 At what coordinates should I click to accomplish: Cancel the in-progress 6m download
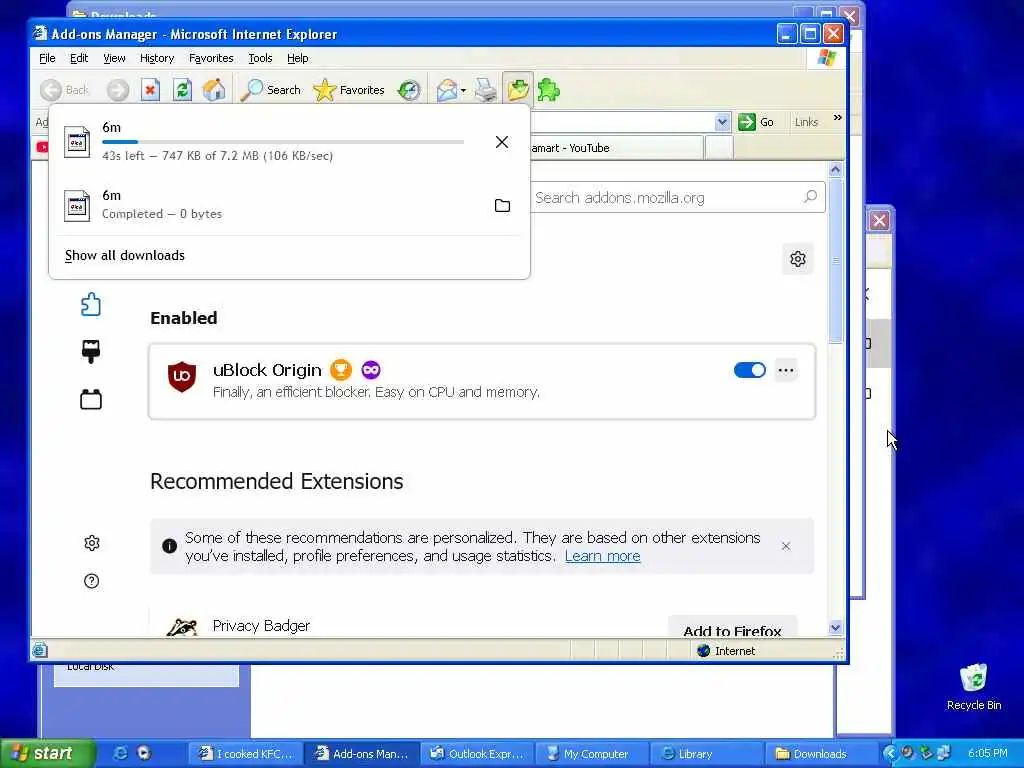click(502, 142)
